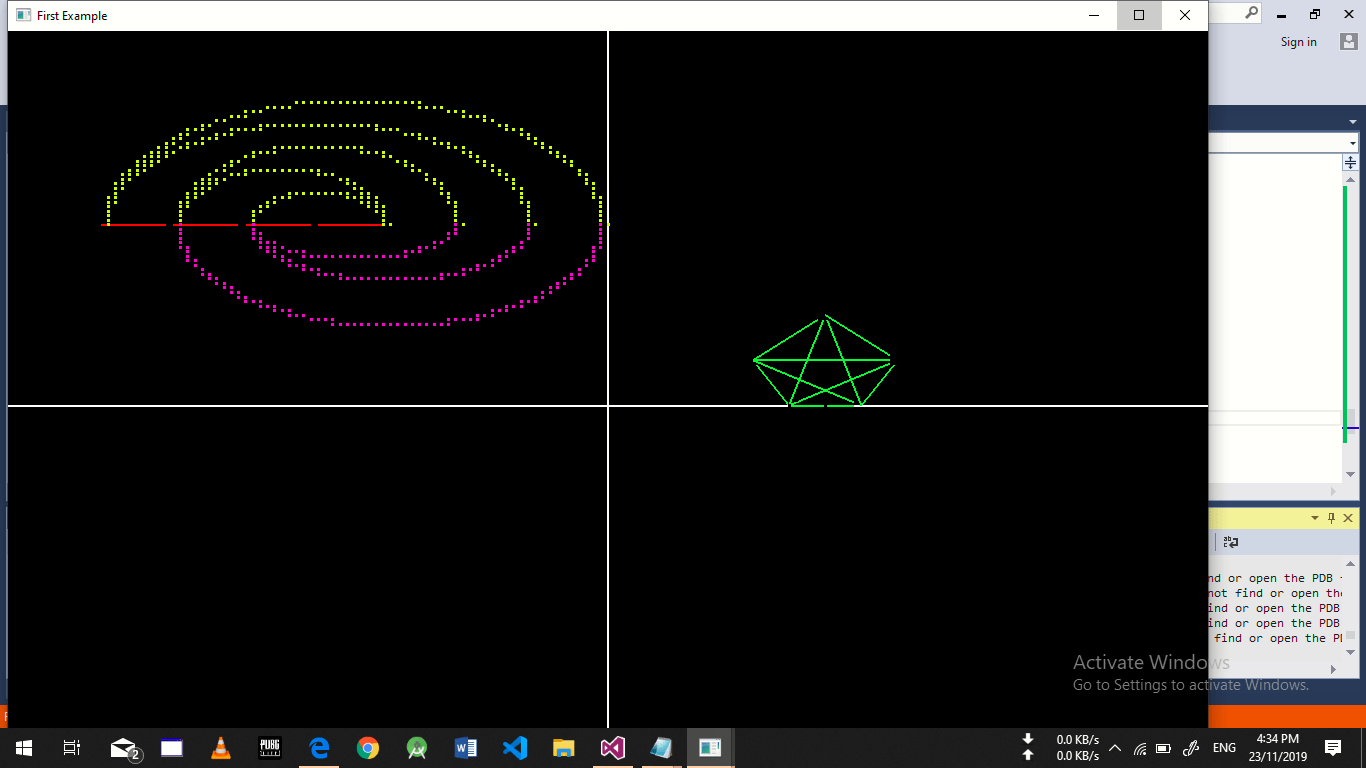Toggle auto-hide pin on Output panel

[1331, 518]
